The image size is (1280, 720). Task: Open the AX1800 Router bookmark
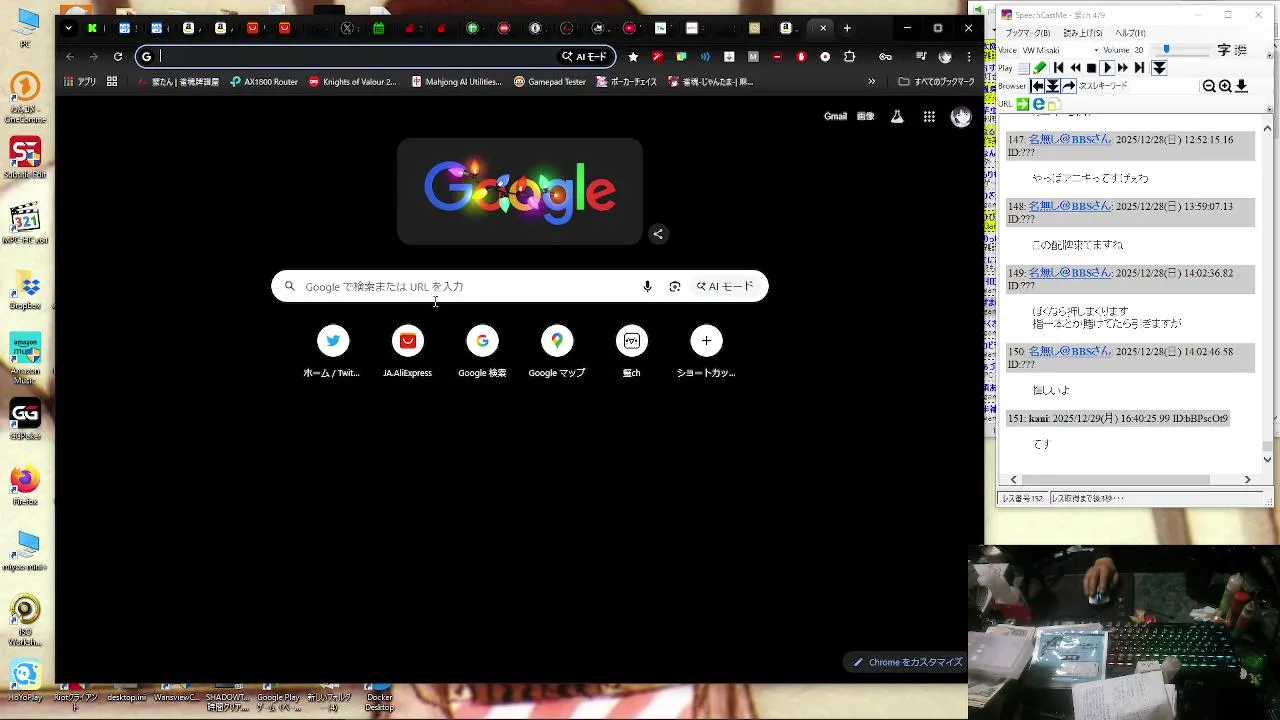point(264,82)
